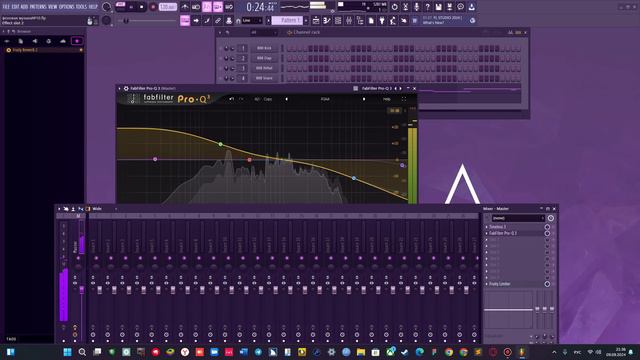Select the third channel's button in channel rack
The height and width of the screenshot is (360, 640).
[264, 68]
